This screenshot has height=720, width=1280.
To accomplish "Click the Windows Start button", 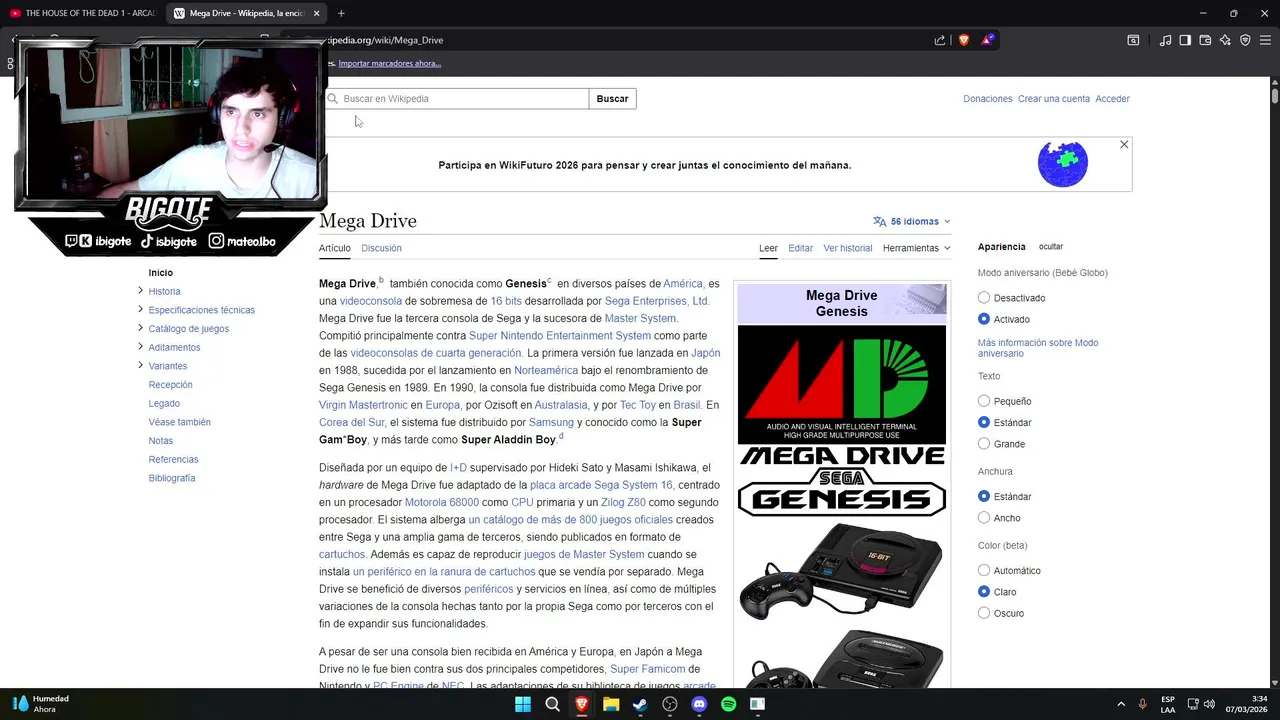I will coord(522,704).
